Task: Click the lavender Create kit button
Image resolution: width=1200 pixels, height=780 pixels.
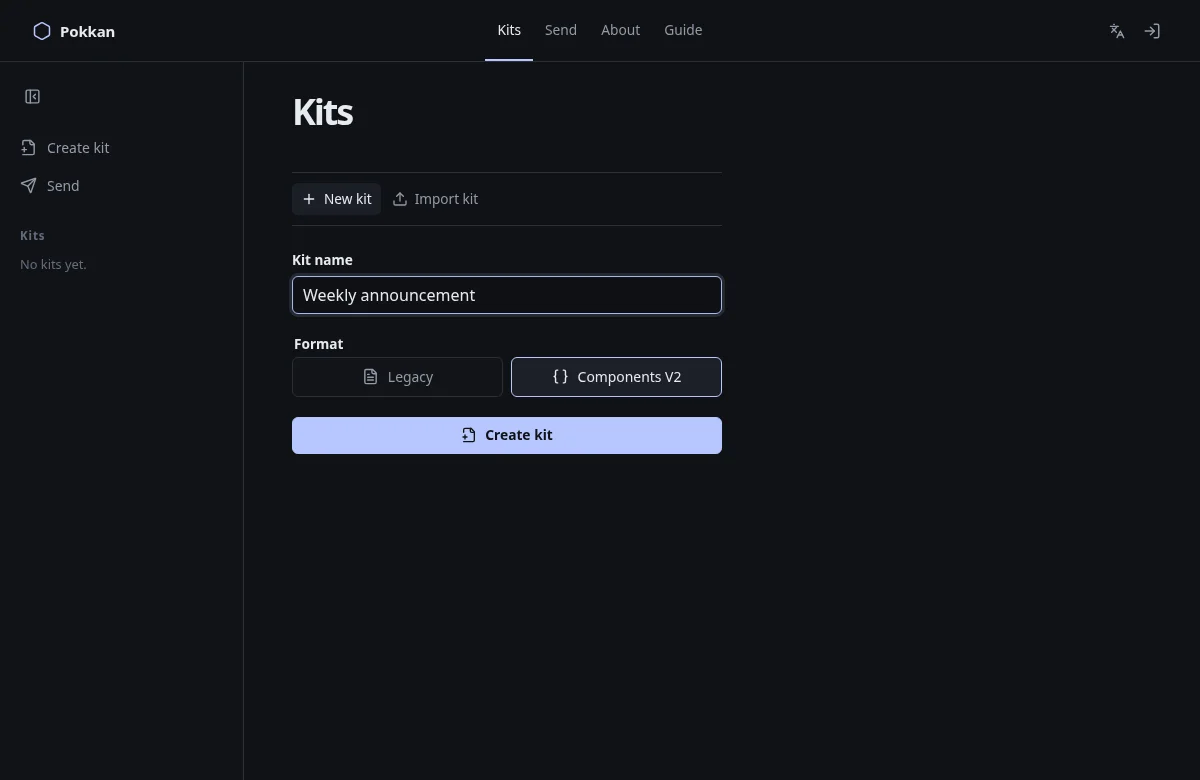Action: [507, 435]
